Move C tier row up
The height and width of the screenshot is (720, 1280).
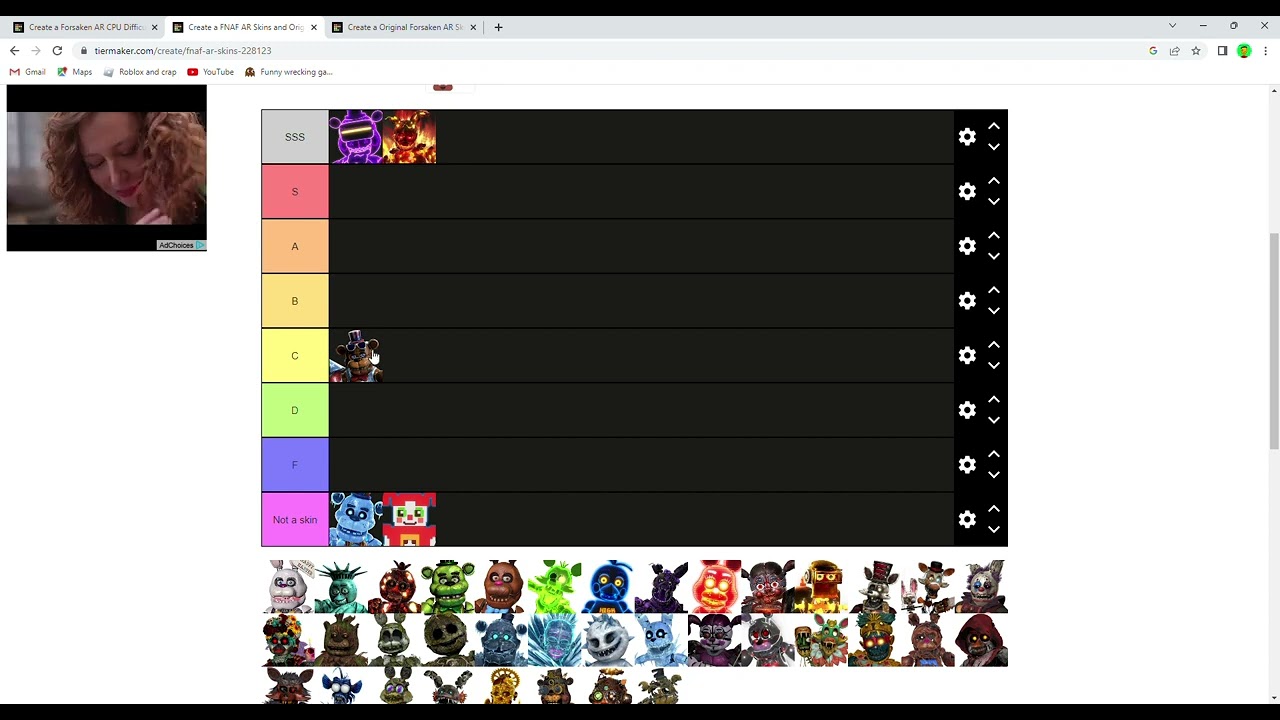(994, 345)
